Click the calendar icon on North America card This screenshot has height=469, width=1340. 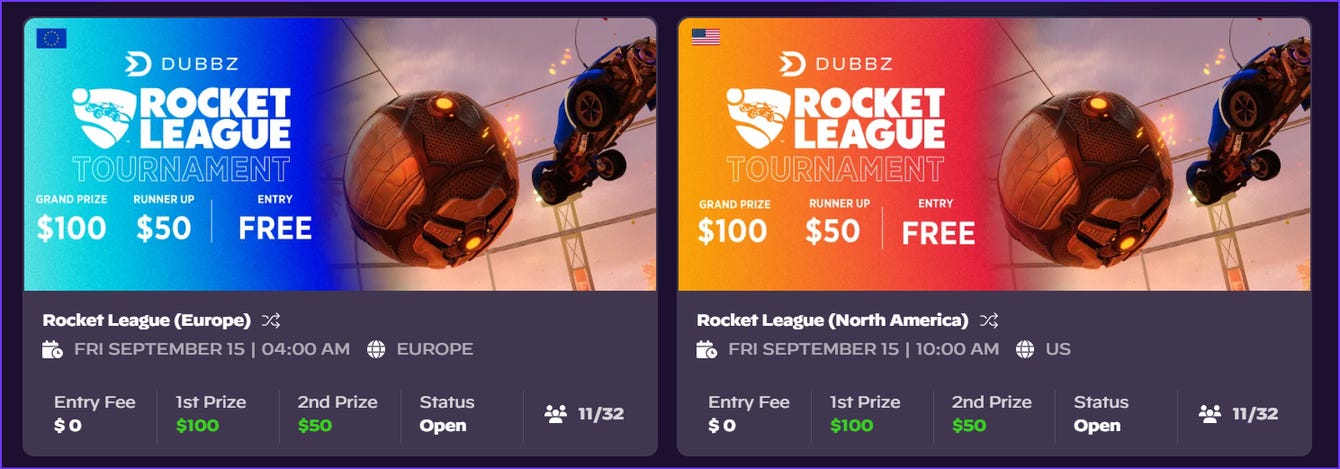(707, 349)
